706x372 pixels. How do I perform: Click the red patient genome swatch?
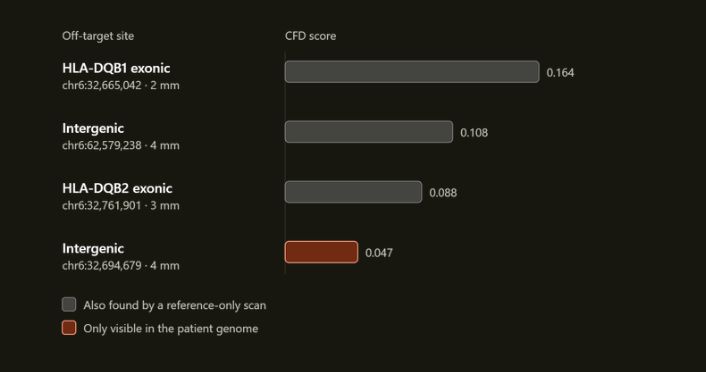(x=69, y=328)
